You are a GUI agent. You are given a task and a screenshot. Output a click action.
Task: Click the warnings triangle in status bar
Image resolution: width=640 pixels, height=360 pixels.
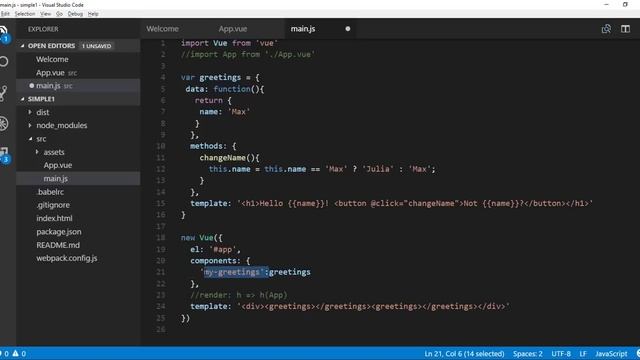click(x=16, y=353)
